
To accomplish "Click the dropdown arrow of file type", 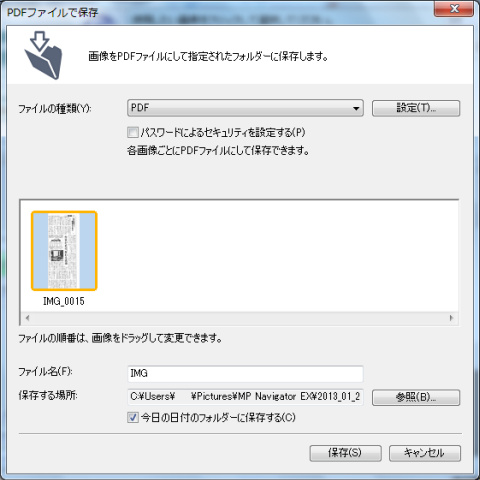I will [356, 108].
